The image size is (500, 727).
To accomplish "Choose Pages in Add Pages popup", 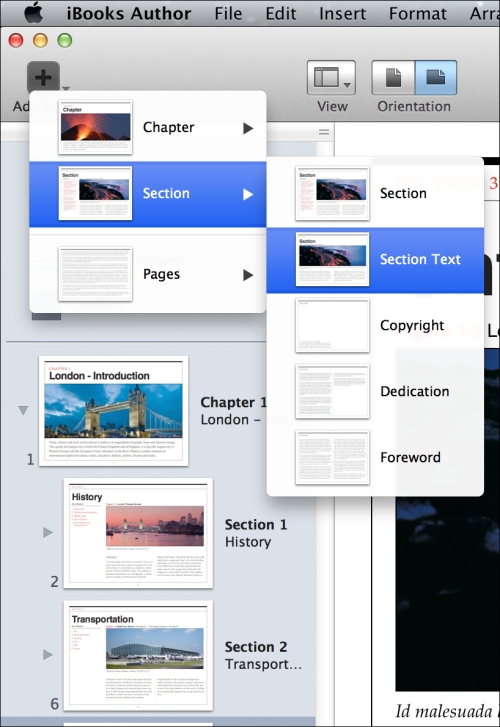I will tap(147, 274).
